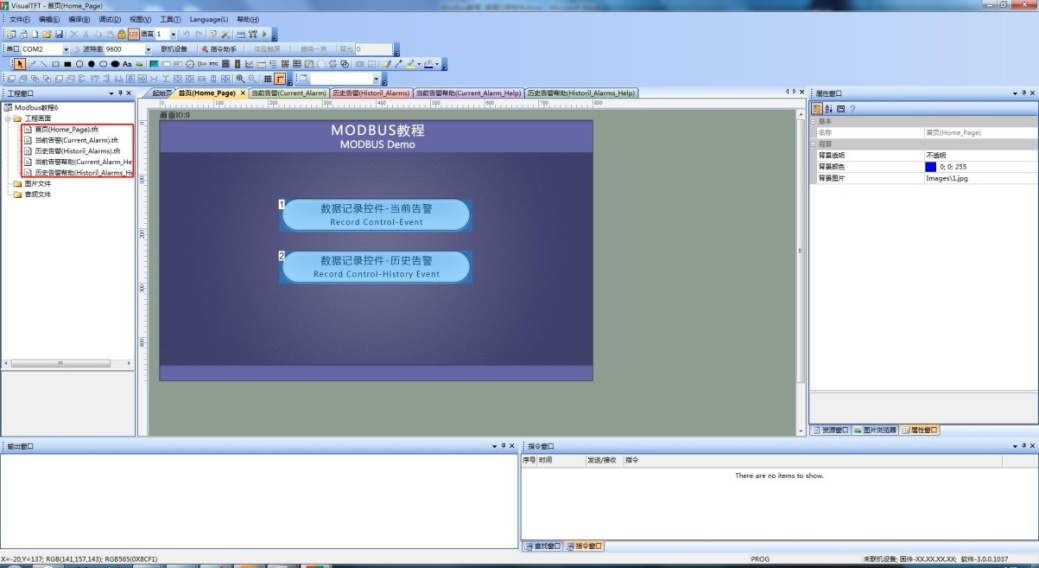
Task: Click the undo arrow icon
Action: [x=186, y=34]
